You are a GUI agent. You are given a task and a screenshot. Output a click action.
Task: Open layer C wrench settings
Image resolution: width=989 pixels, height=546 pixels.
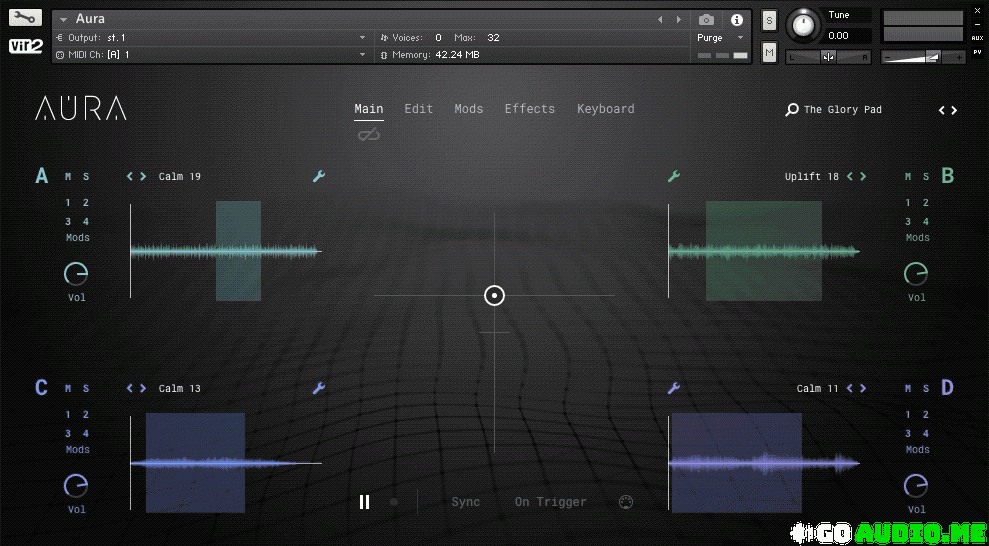[319, 388]
